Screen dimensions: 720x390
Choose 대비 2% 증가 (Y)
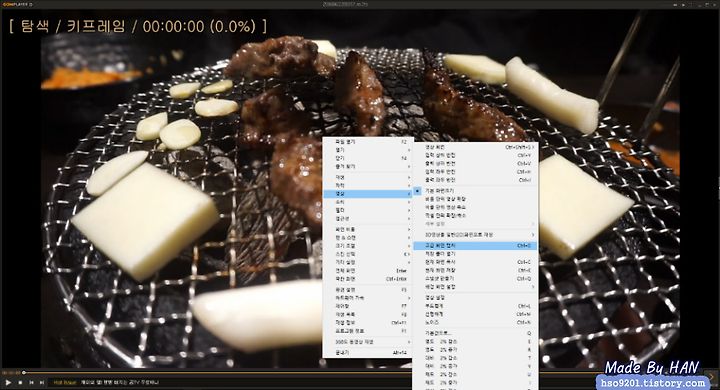[x=475, y=366]
